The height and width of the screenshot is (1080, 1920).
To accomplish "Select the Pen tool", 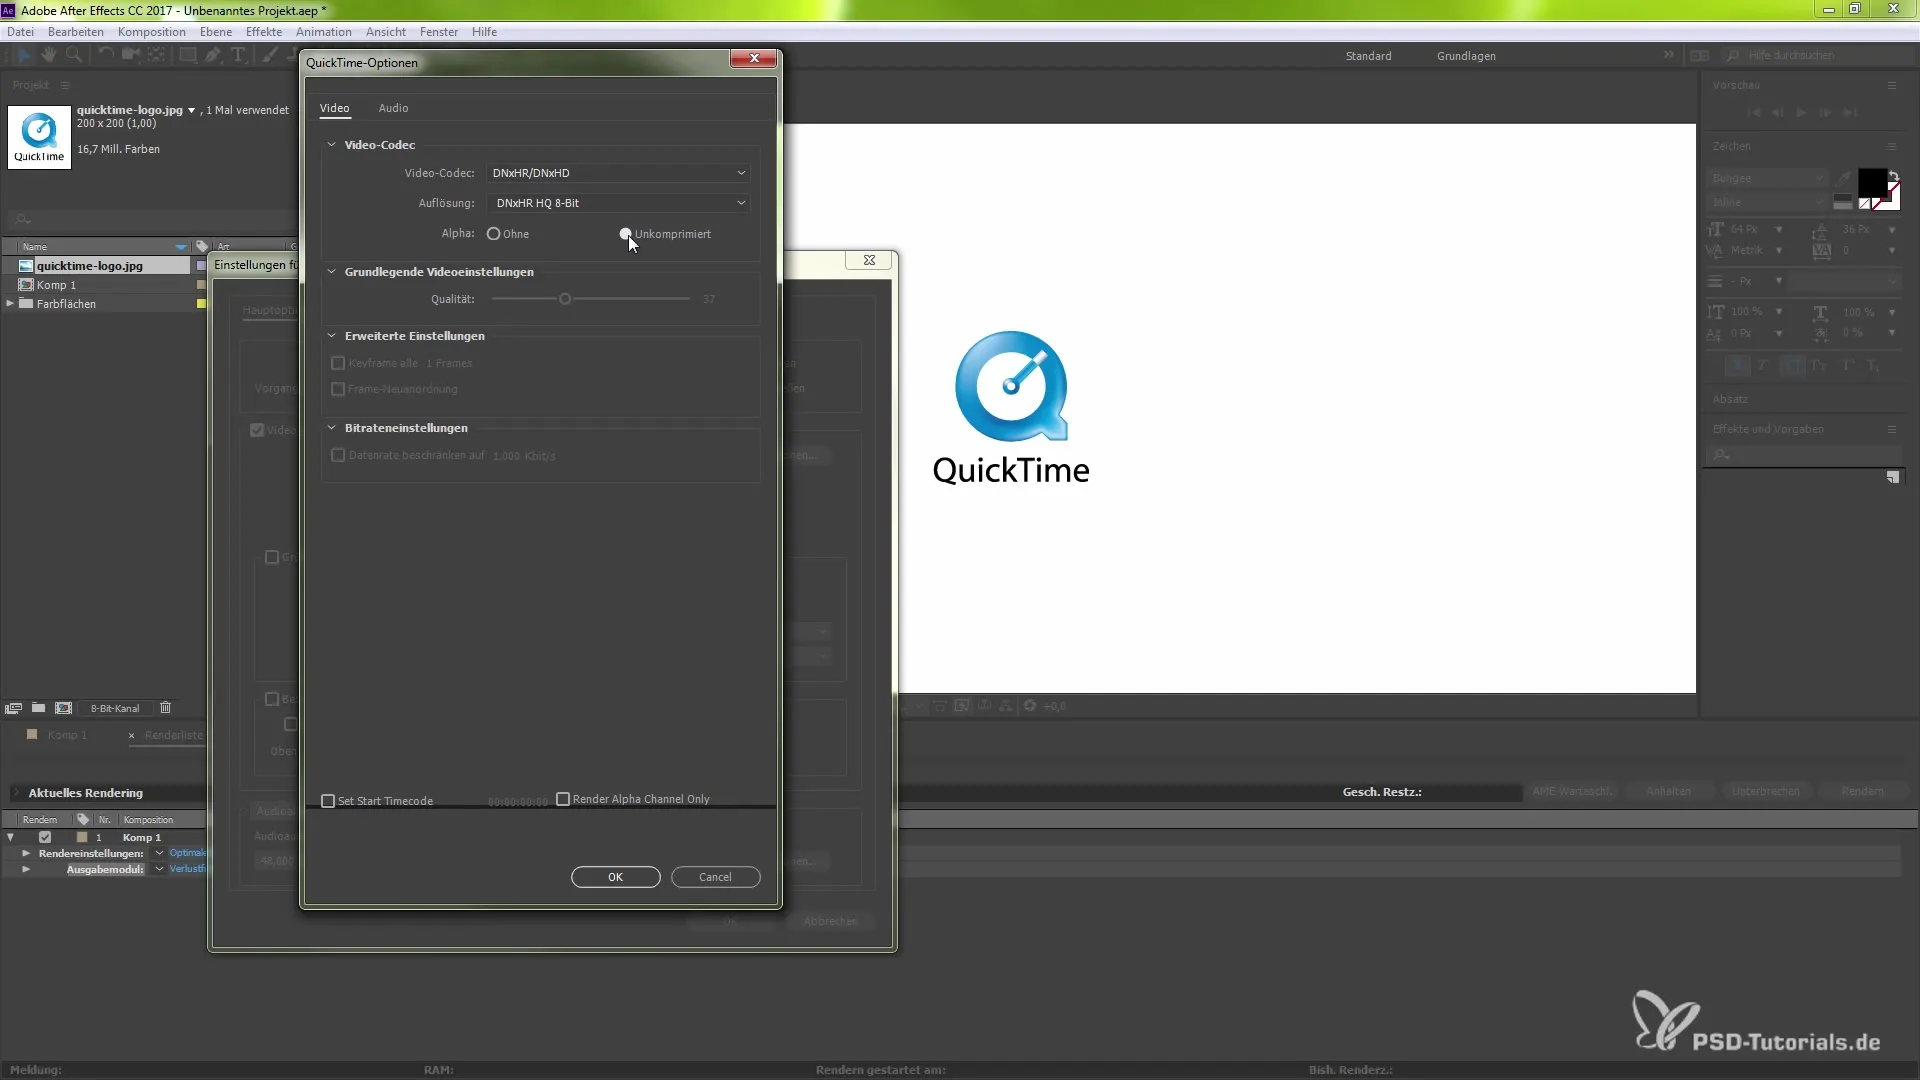I will pos(213,55).
